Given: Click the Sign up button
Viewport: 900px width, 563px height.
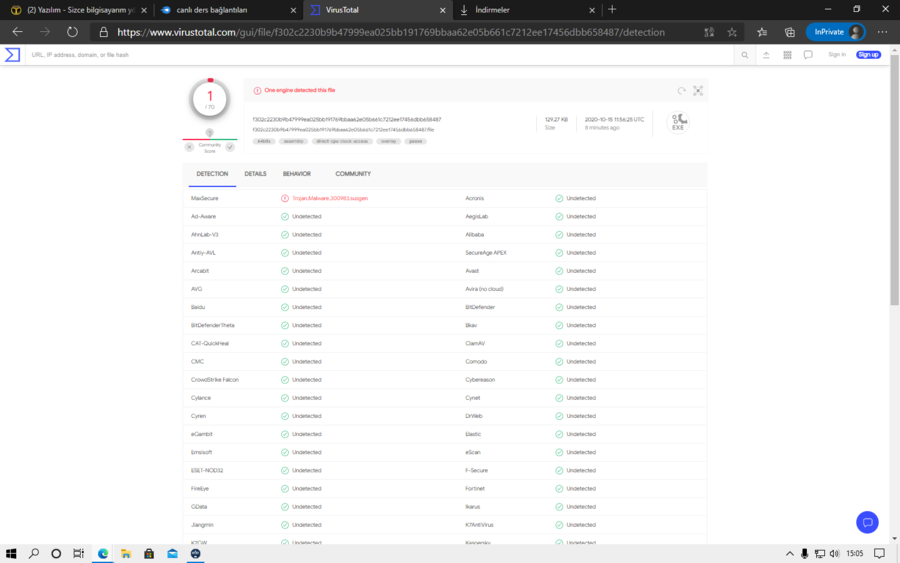Looking at the screenshot, I should 868,55.
